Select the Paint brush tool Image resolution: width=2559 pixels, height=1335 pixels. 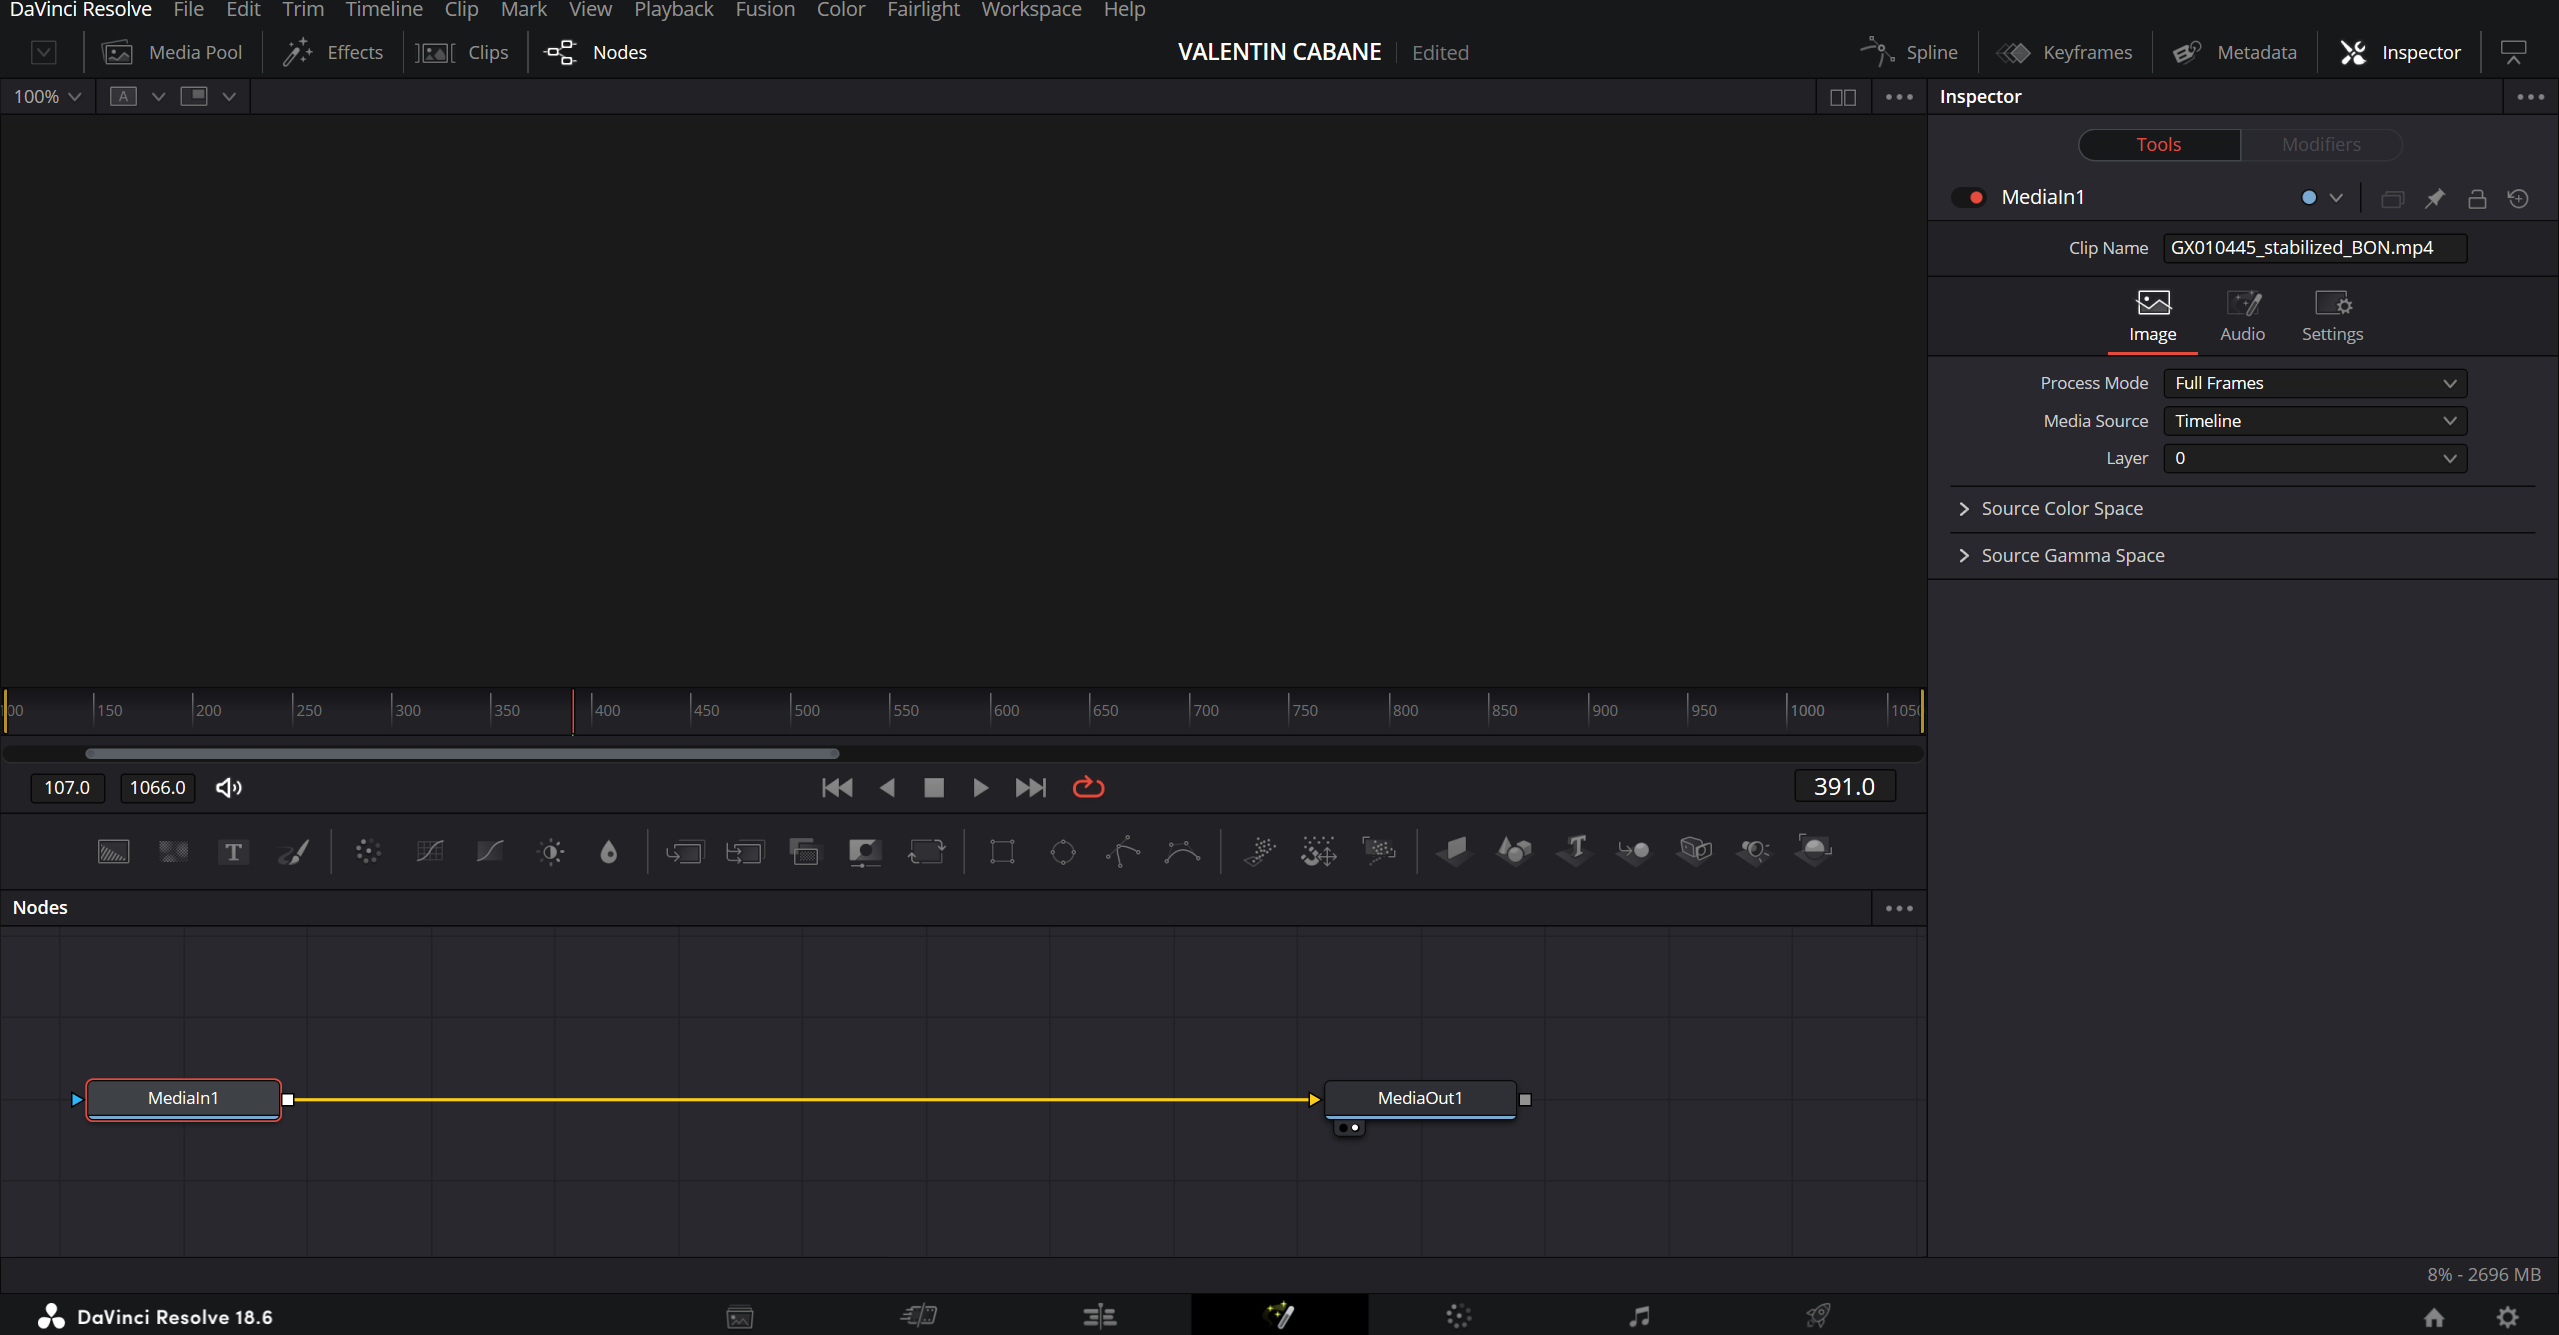point(293,851)
